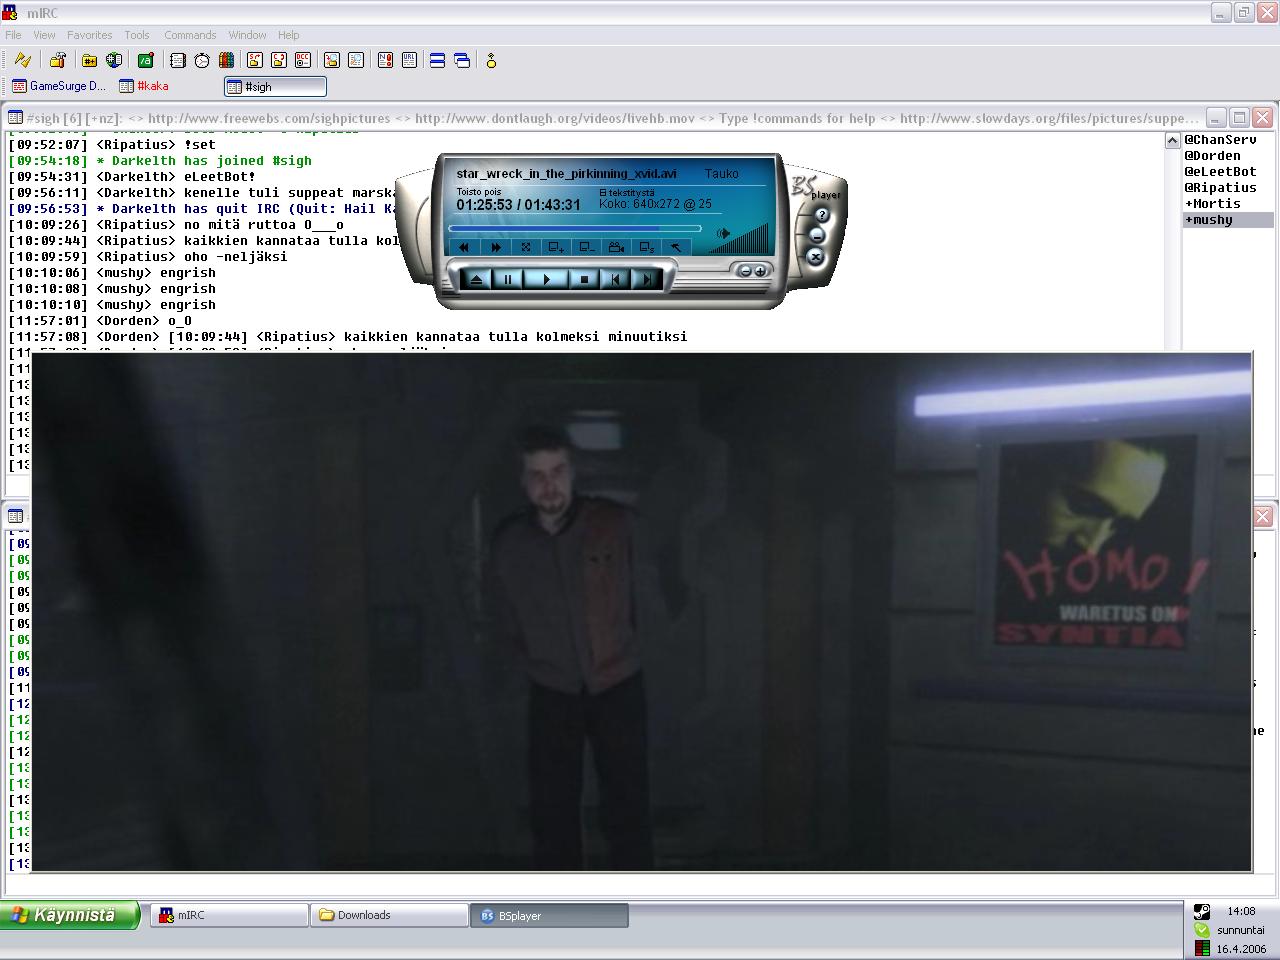Click BSPlayer fast-forward double-arrow button
The height and width of the screenshot is (960, 1280).
coord(495,247)
